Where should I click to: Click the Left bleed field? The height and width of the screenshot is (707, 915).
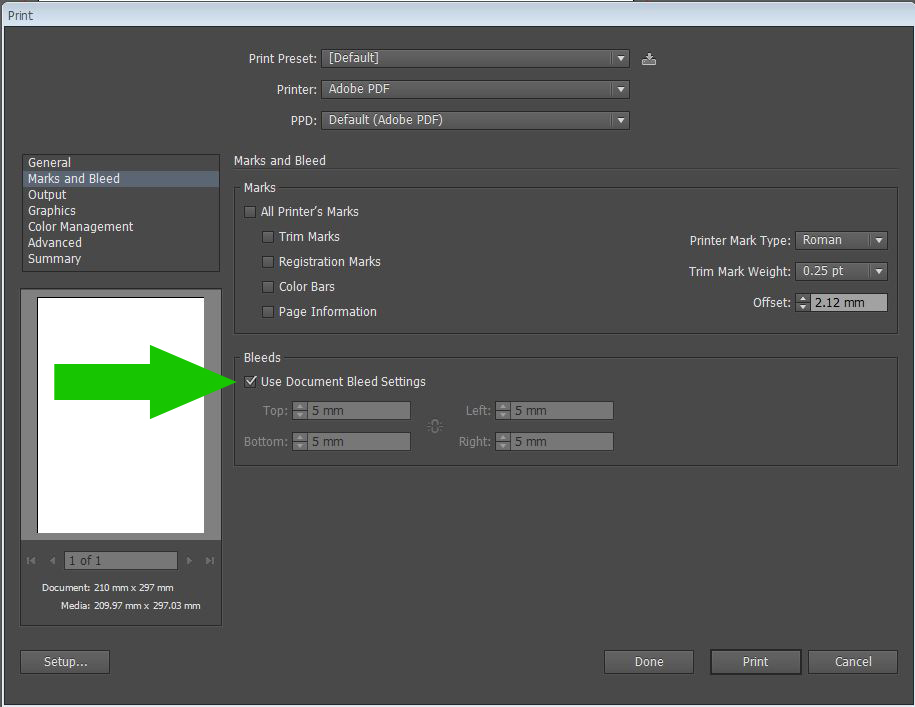point(562,411)
